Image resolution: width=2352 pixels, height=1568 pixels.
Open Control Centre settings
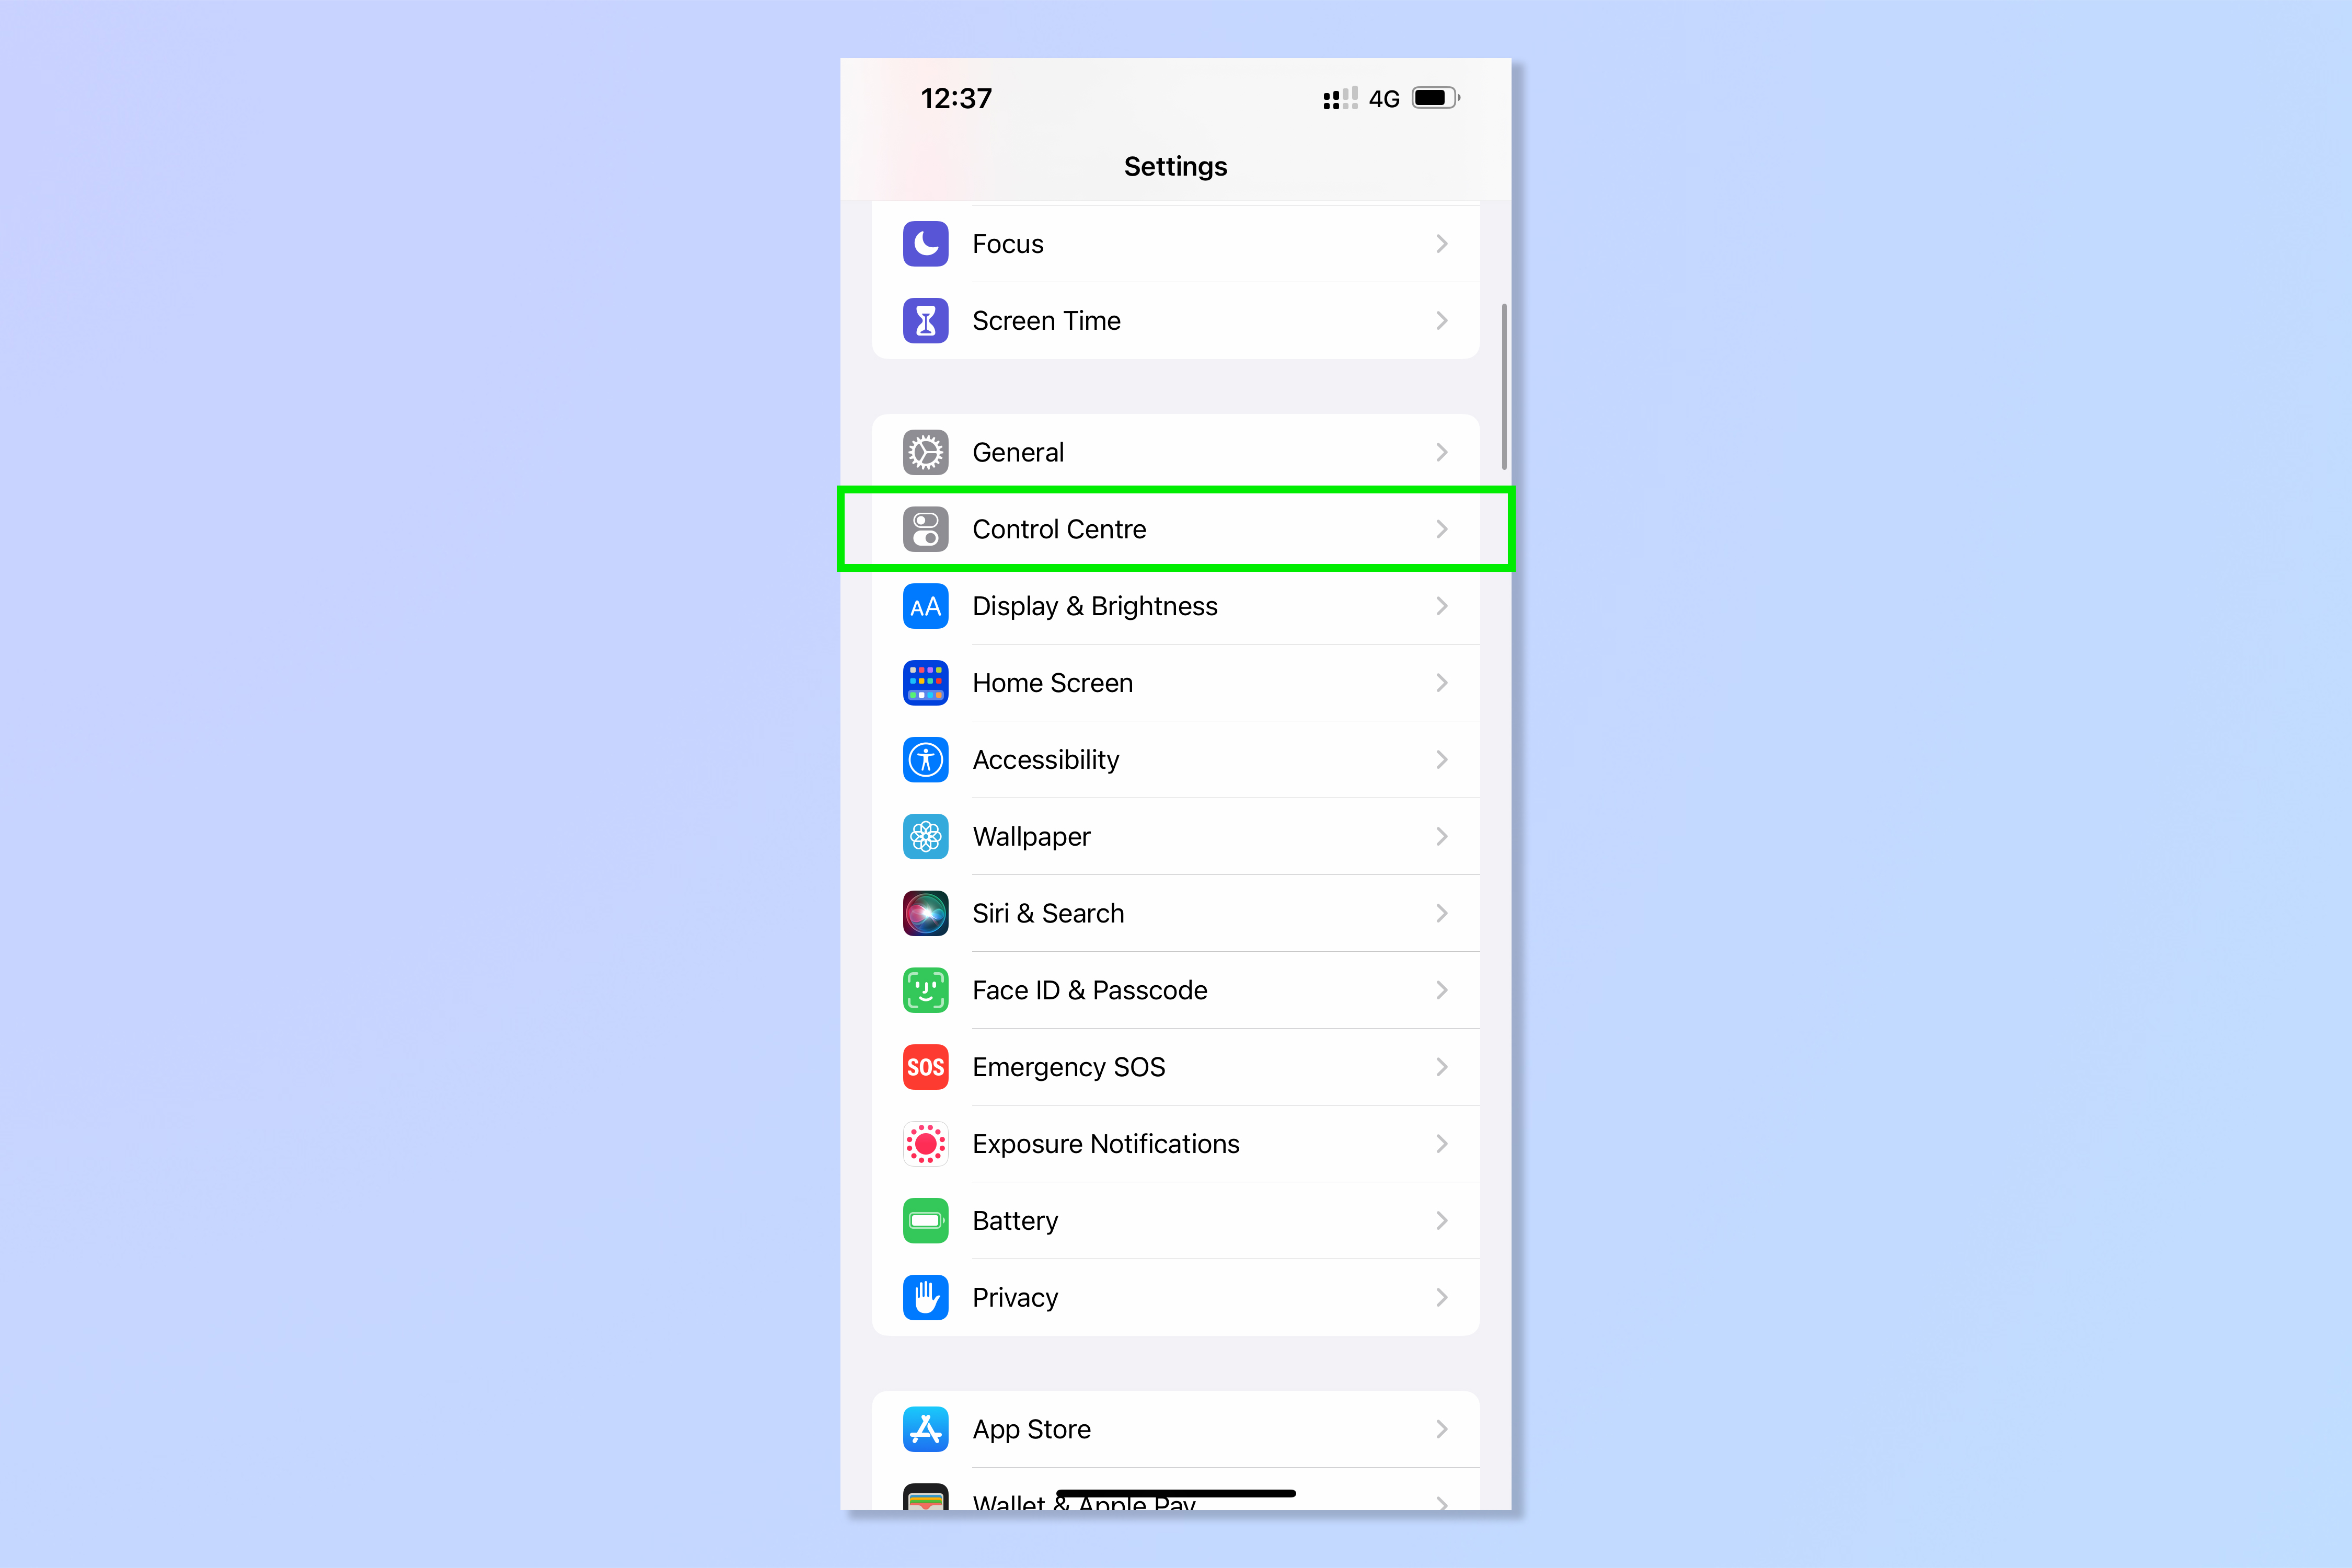1176,528
